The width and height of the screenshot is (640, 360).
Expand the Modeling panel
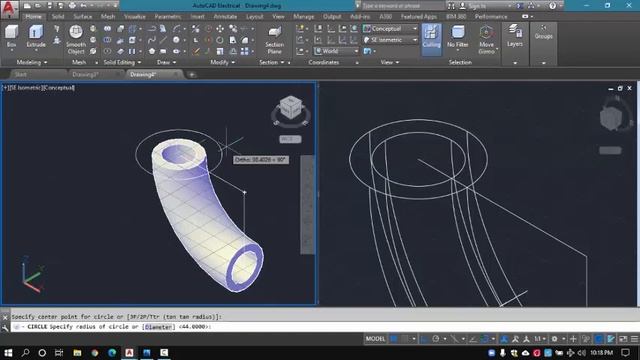tap(32, 62)
